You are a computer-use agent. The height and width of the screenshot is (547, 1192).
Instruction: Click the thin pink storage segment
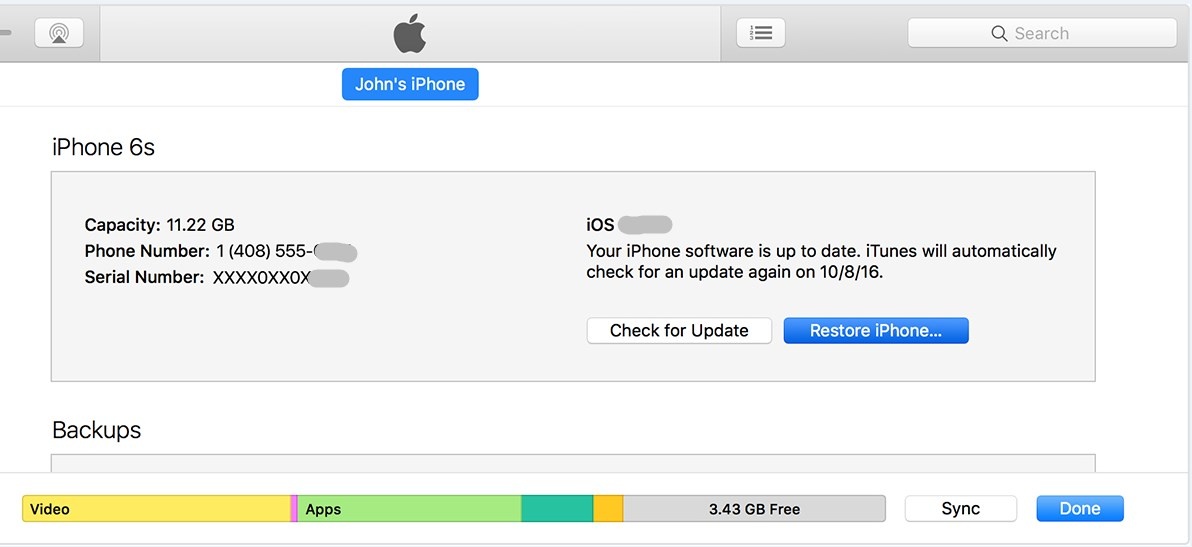(x=294, y=509)
